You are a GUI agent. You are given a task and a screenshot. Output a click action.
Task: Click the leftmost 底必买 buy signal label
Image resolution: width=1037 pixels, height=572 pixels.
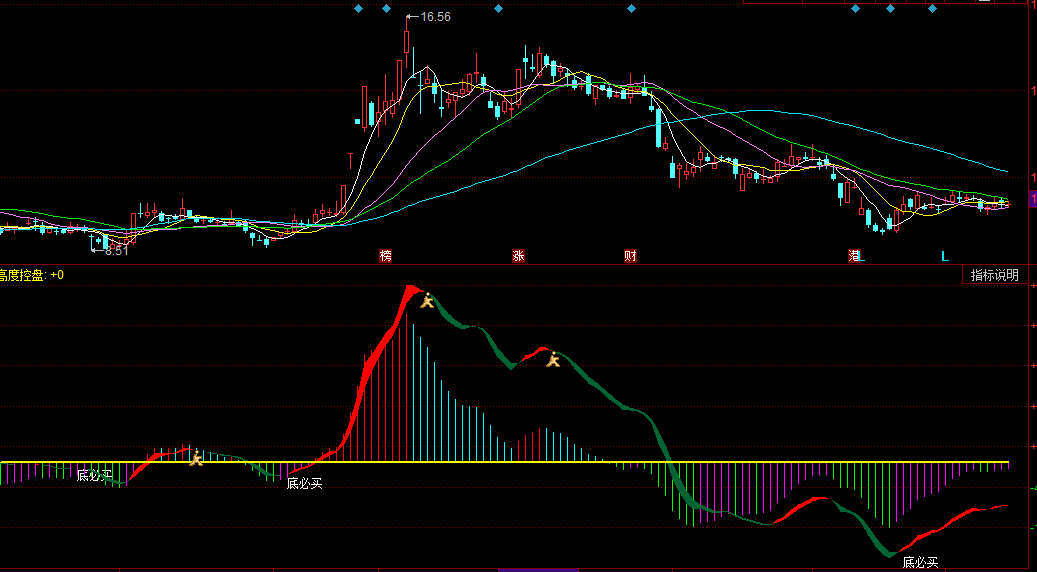[x=95, y=475]
